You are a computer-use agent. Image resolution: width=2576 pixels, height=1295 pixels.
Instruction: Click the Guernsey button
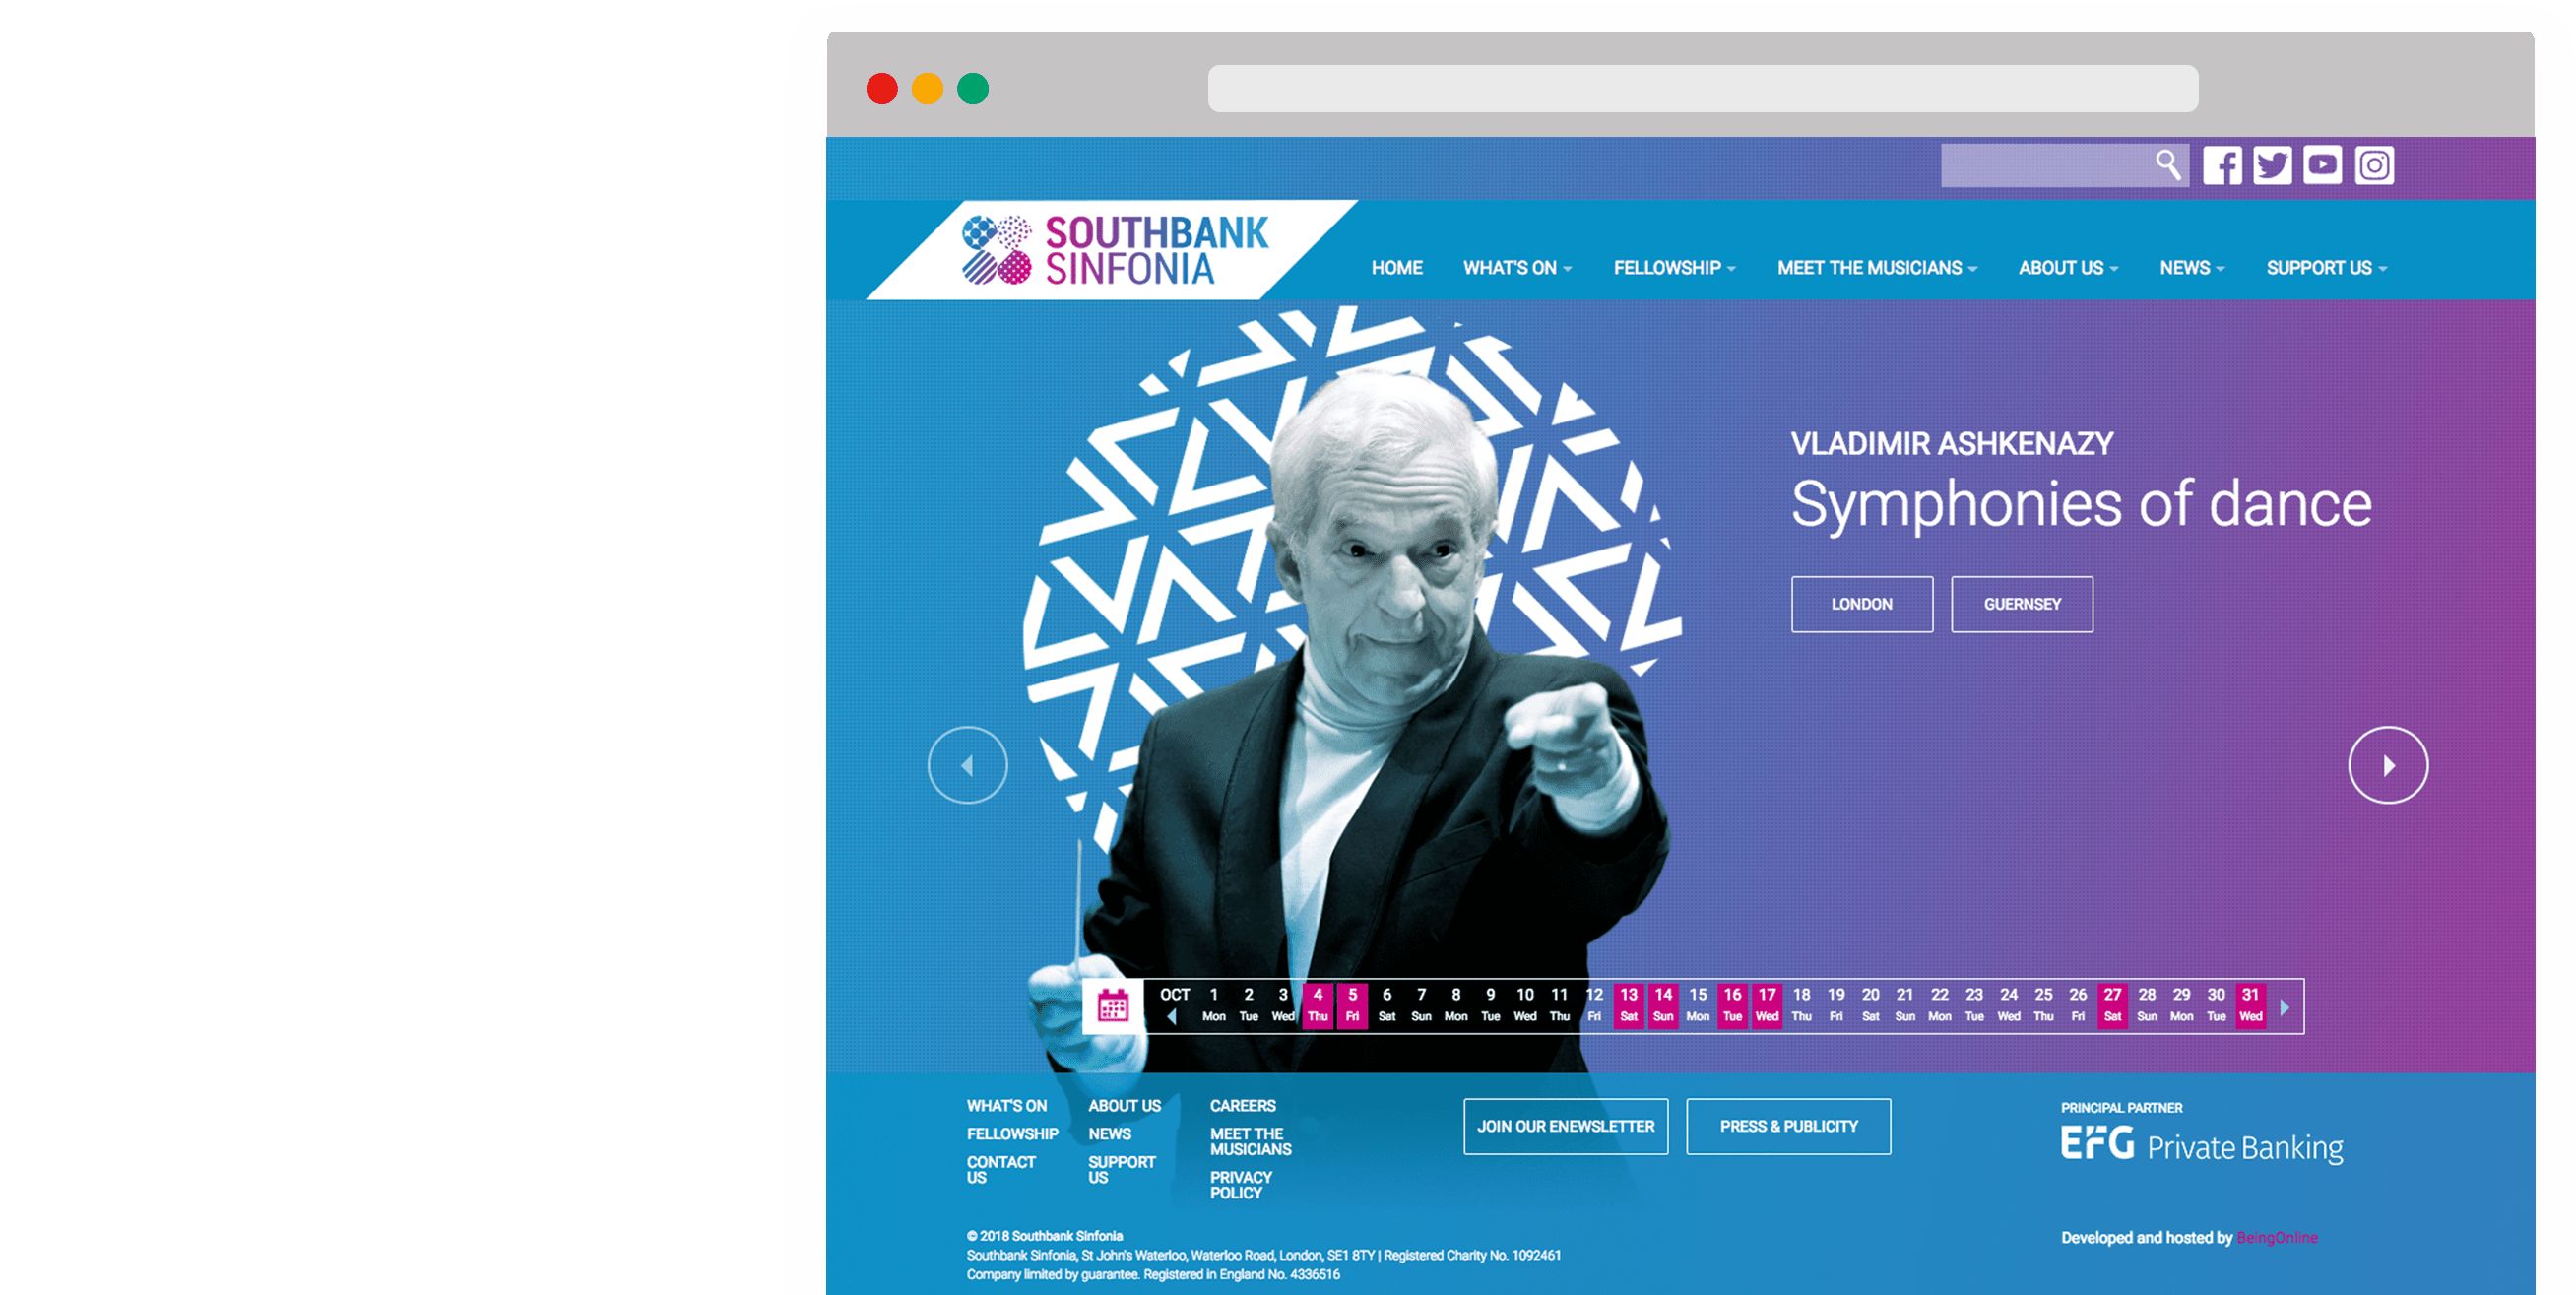click(x=2021, y=604)
